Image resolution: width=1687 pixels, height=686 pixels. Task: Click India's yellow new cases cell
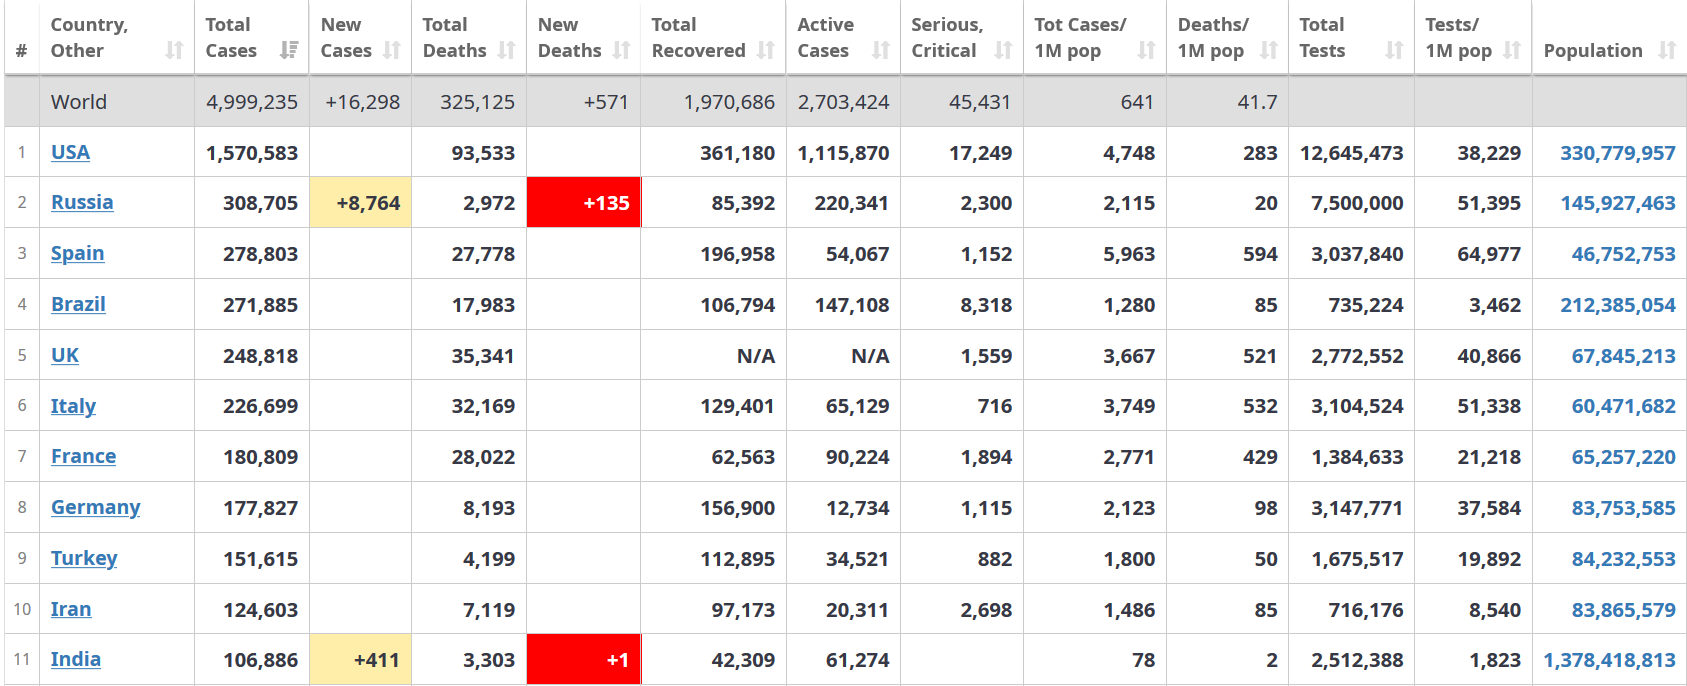pos(361,660)
